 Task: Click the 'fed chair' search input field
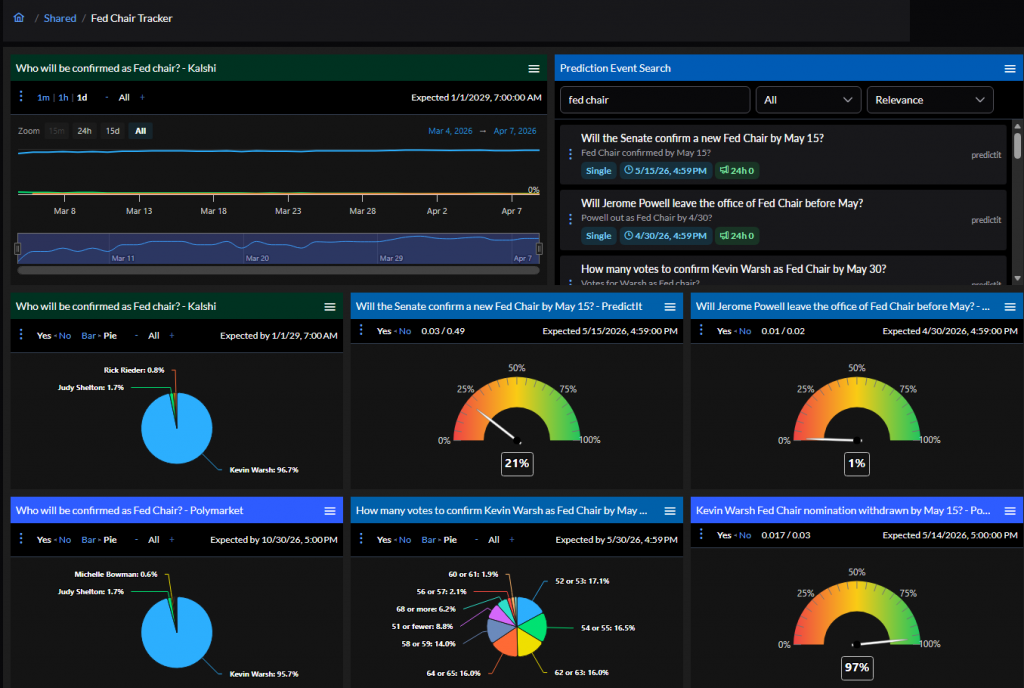[x=654, y=100]
